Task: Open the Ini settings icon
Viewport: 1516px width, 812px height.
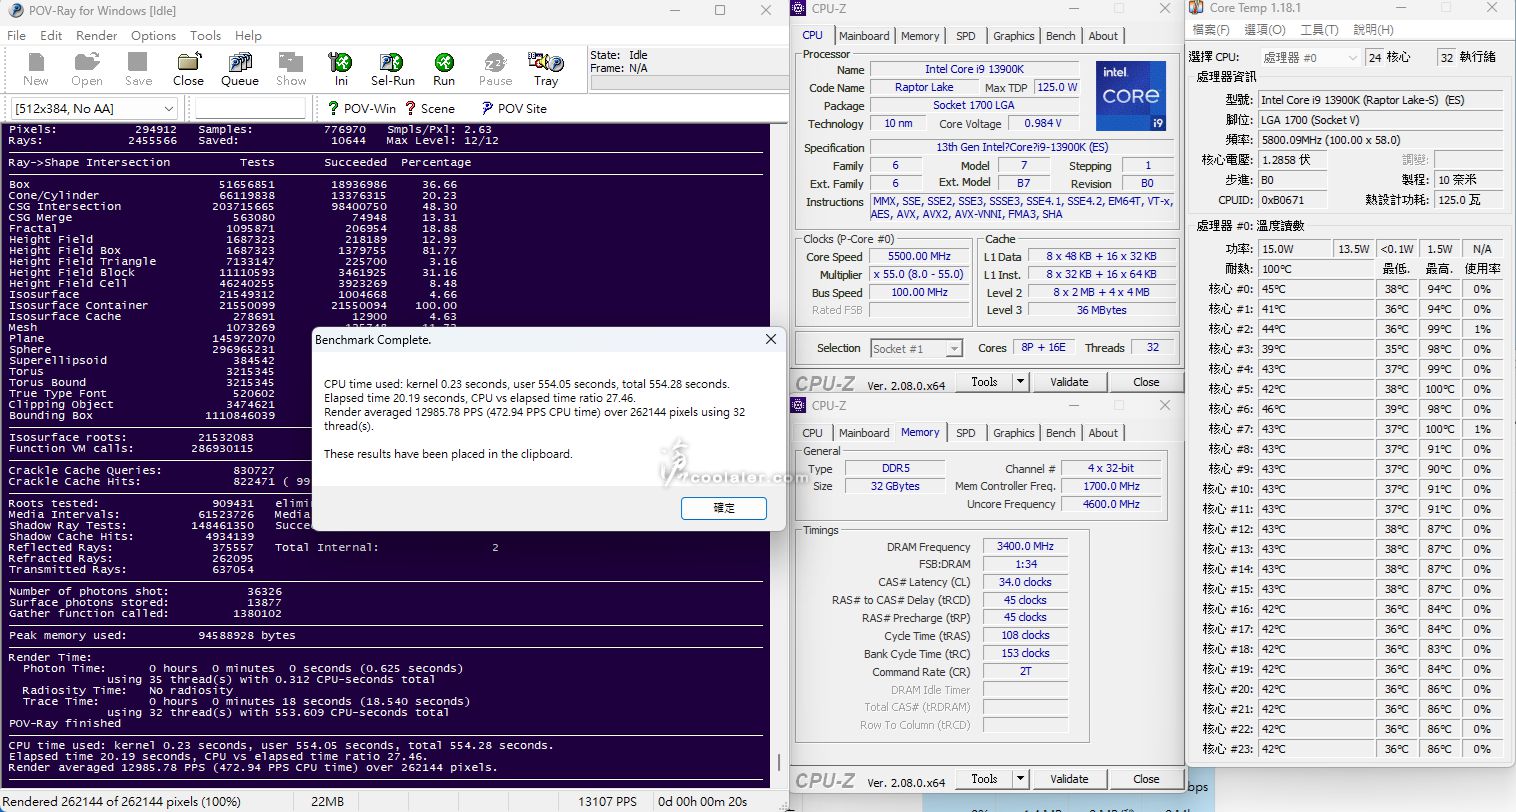Action: point(341,69)
